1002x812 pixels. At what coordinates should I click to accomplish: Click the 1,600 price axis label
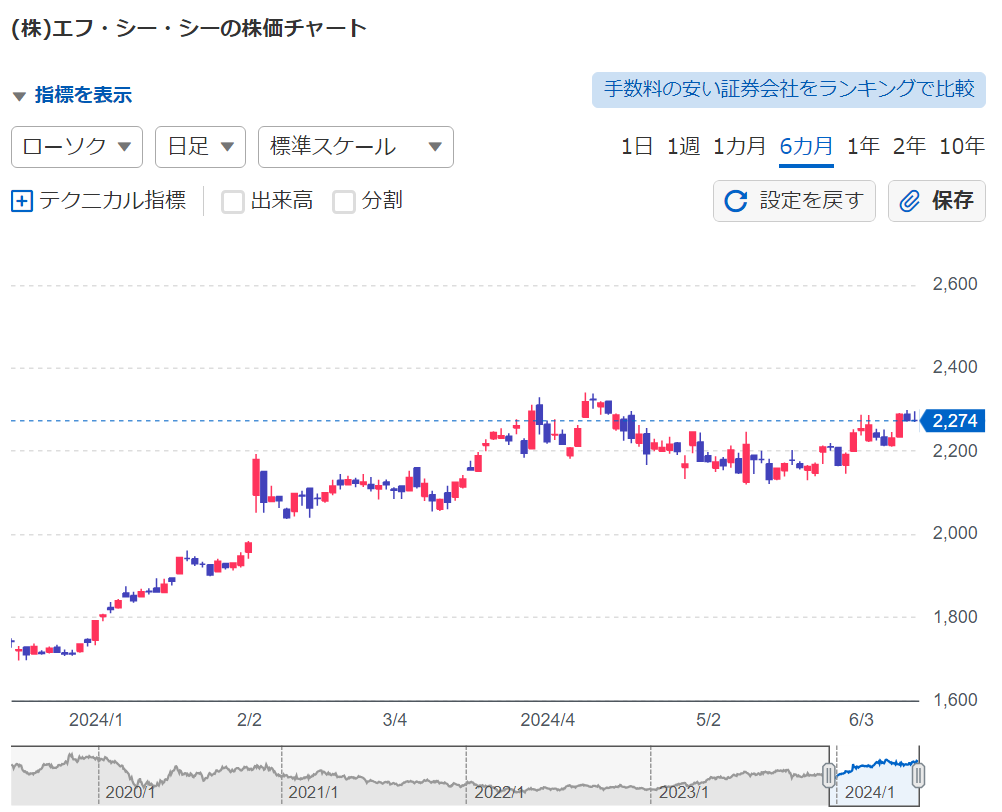955,700
